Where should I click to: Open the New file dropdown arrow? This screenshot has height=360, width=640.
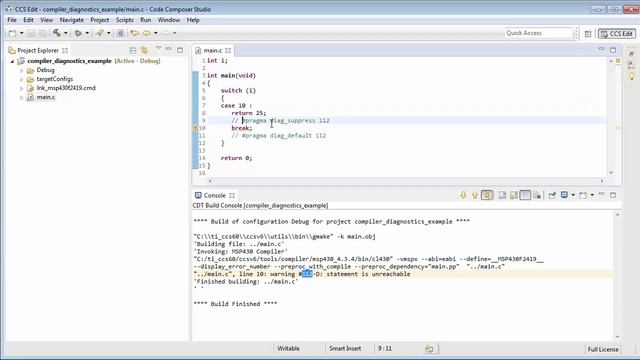tap(22, 33)
